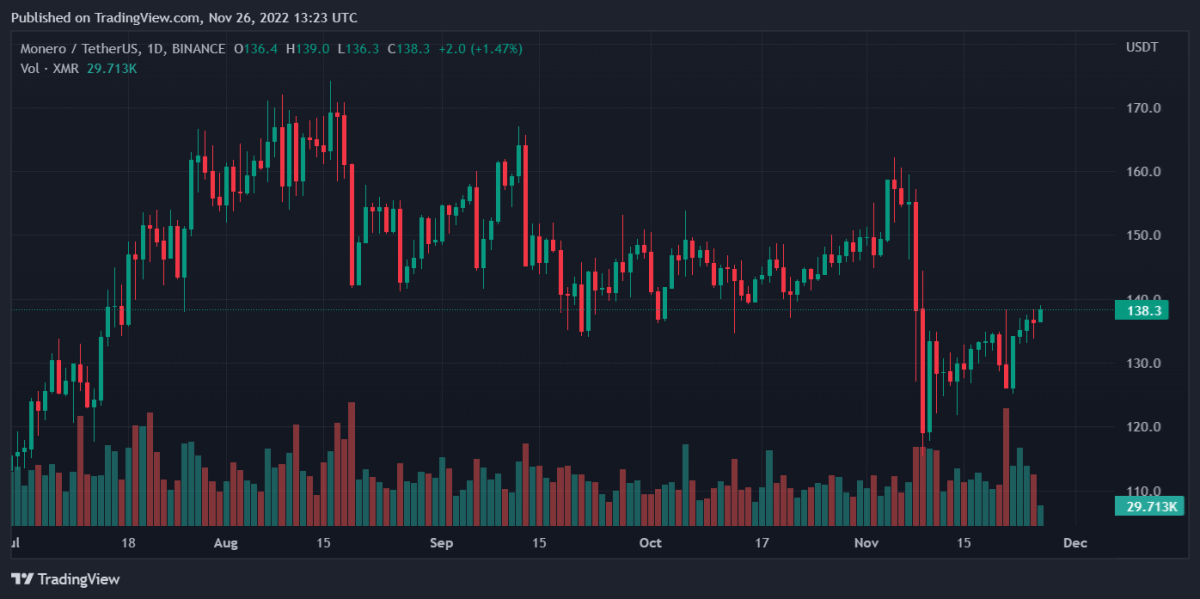
Task: Click the 110.0 price axis label
Action: tap(1143, 491)
